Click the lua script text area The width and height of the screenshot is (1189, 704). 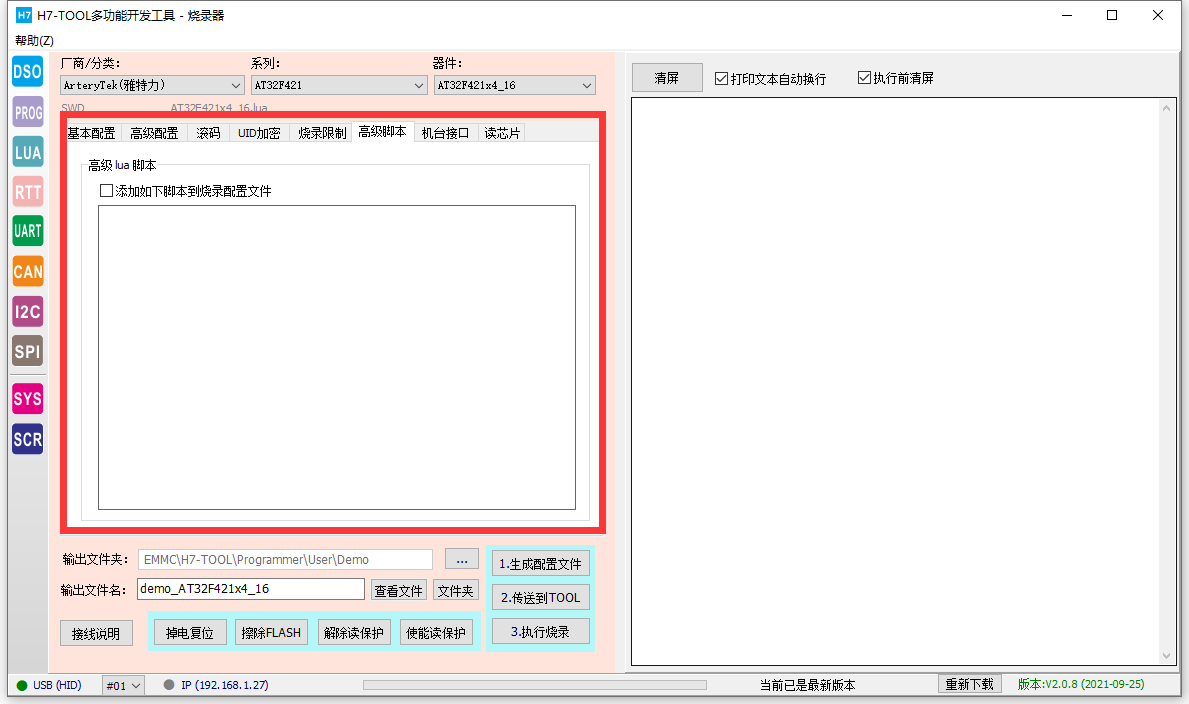(337, 357)
